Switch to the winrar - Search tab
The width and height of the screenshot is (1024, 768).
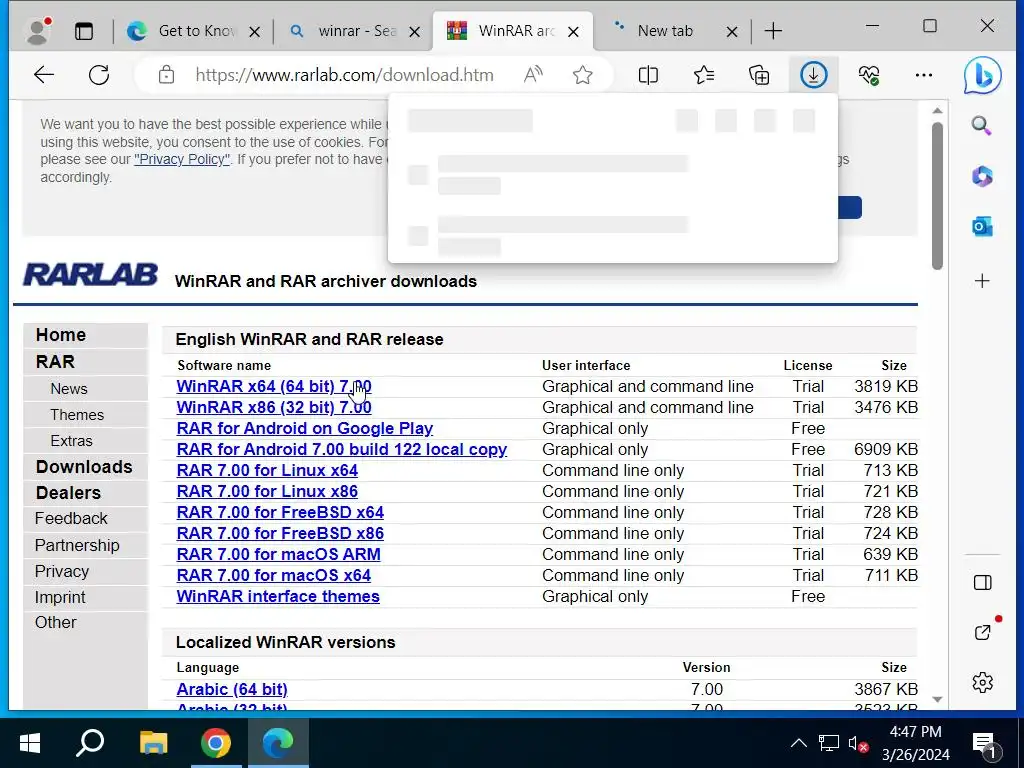(357, 31)
